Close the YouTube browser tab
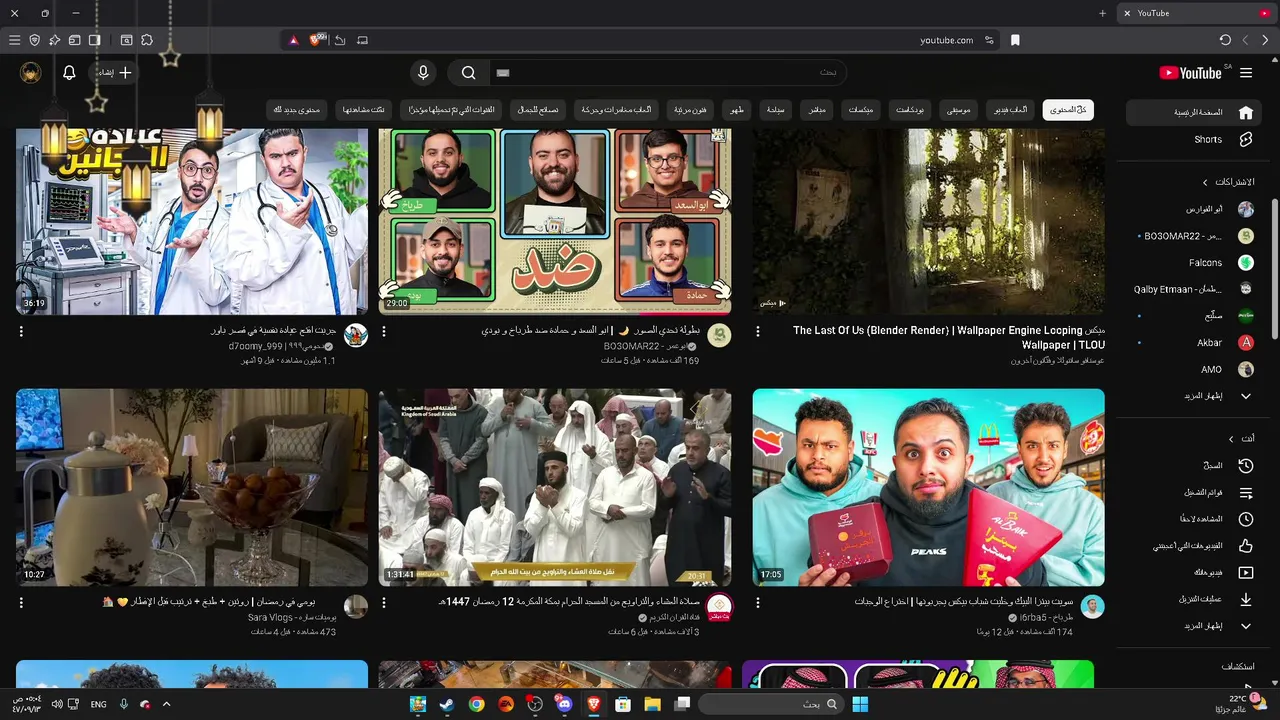1280x720 pixels. 1127,13
